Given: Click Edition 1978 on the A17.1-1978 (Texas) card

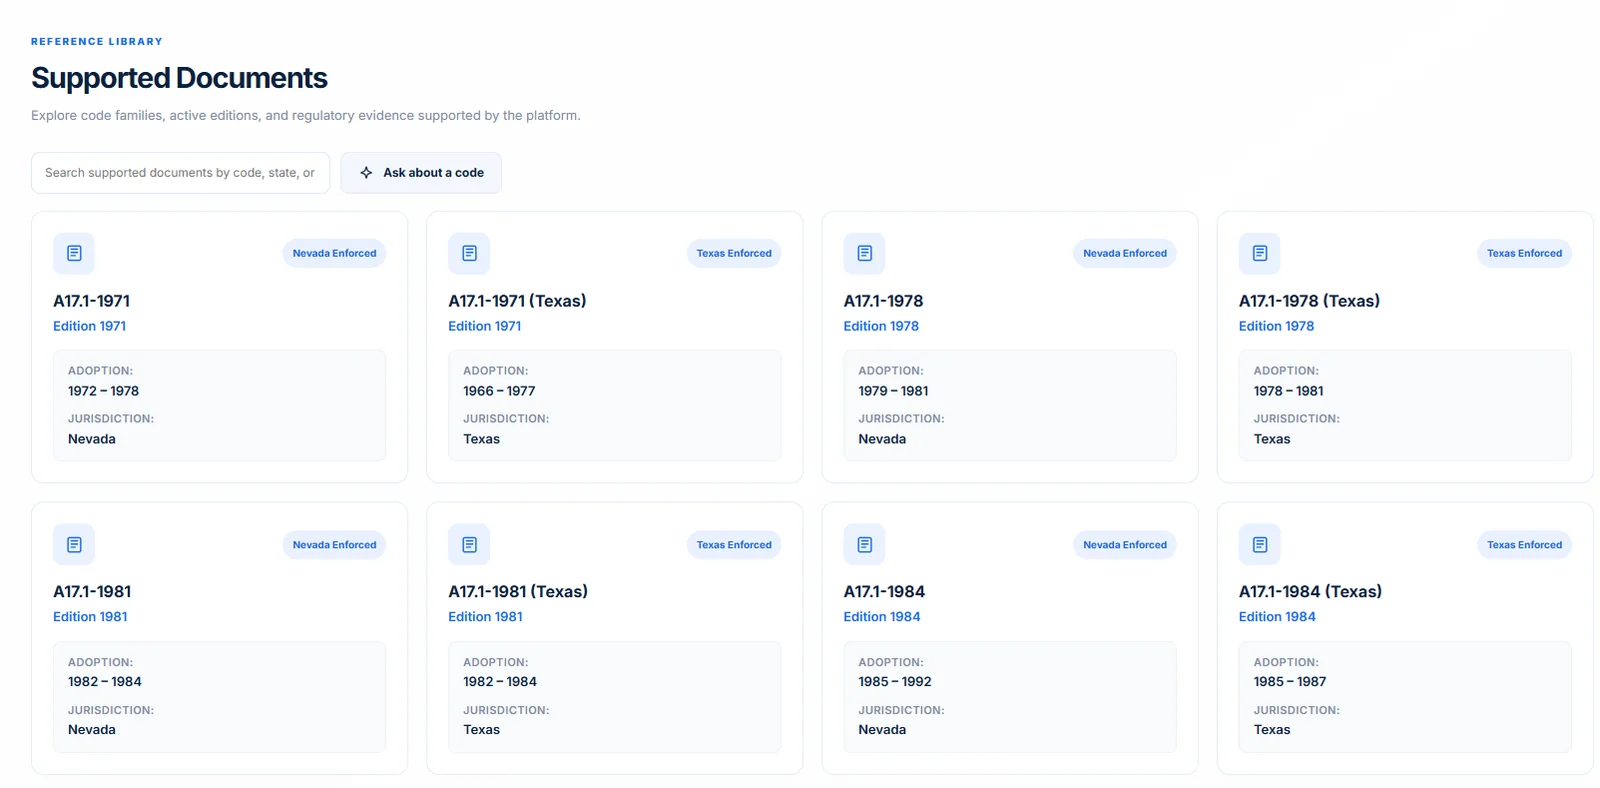Looking at the screenshot, I should (1276, 326).
